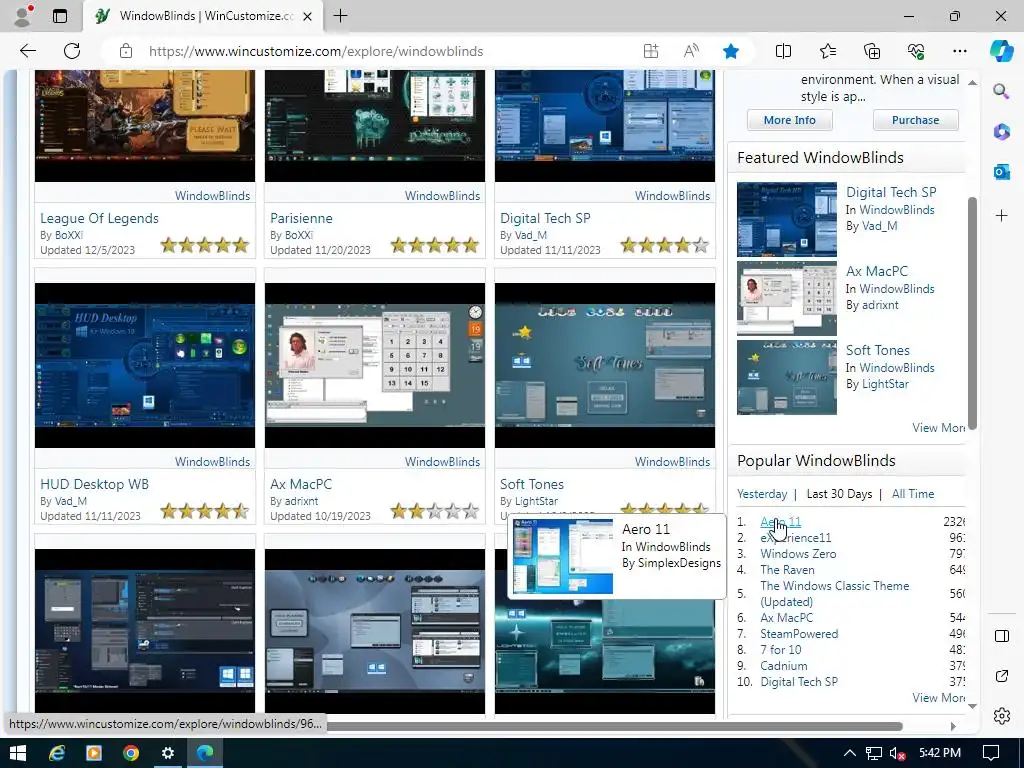Click View More under Featured WindowBlinds

(x=938, y=428)
